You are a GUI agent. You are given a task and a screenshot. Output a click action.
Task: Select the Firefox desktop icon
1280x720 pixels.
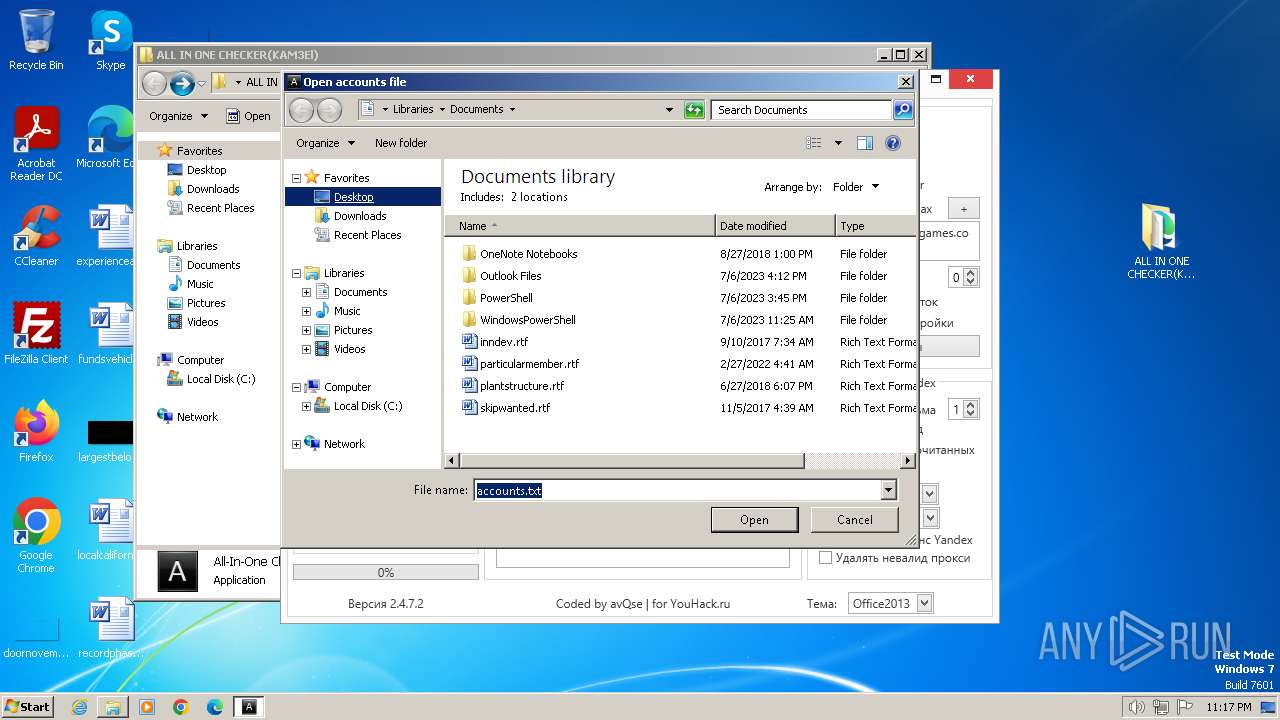tap(36, 432)
